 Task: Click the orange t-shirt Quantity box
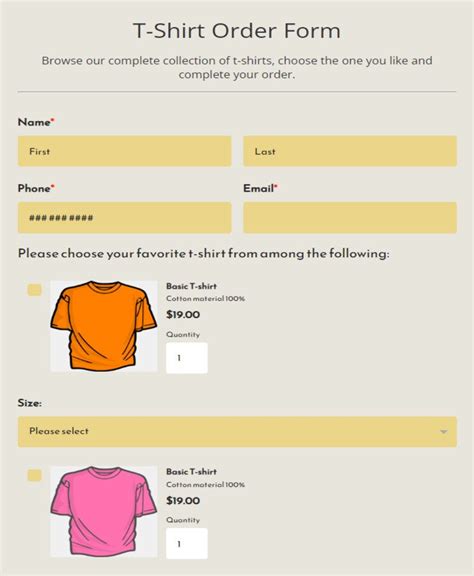[x=187, y=358]
